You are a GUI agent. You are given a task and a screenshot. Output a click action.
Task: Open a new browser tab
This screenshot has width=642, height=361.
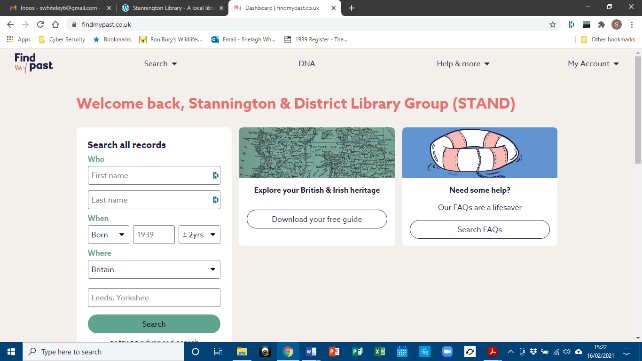tap(351, 8)
